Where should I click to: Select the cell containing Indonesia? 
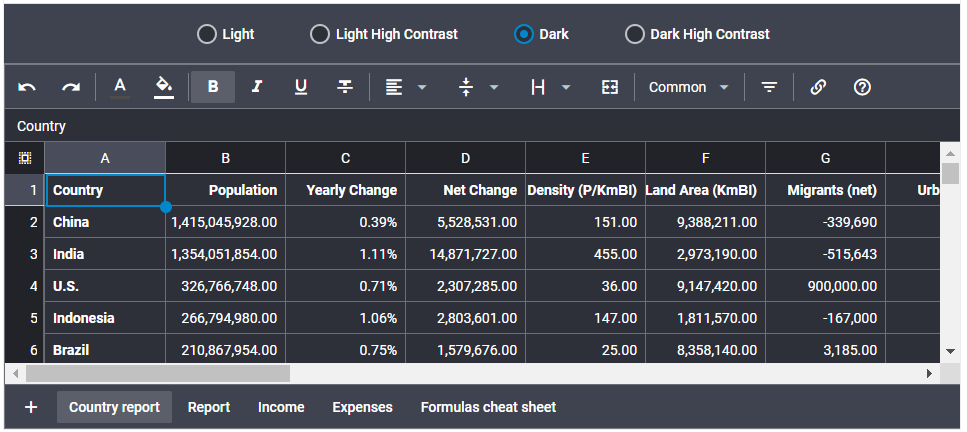pyautogui.click(x=105, y=318)
